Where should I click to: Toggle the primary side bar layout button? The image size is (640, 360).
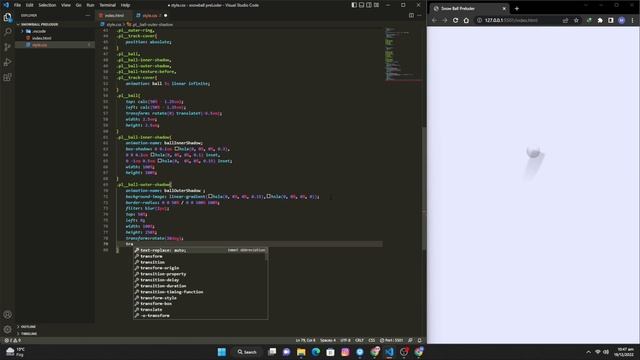pos(354,5)
